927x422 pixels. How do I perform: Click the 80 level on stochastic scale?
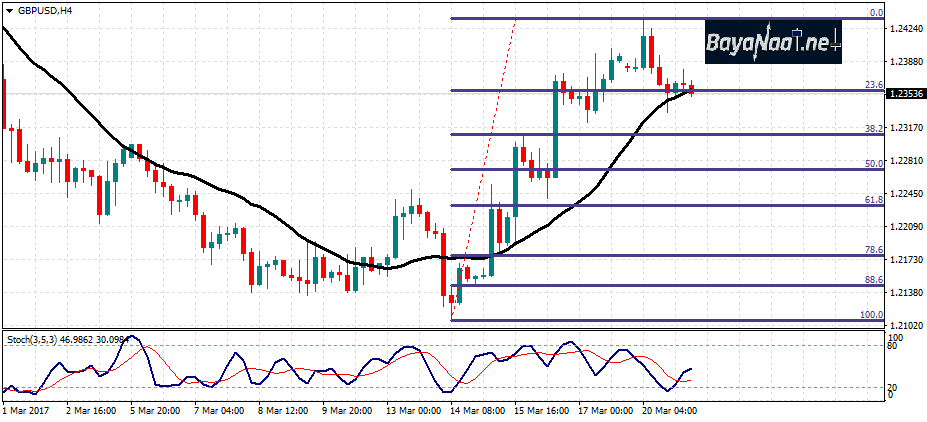point(892,346)
